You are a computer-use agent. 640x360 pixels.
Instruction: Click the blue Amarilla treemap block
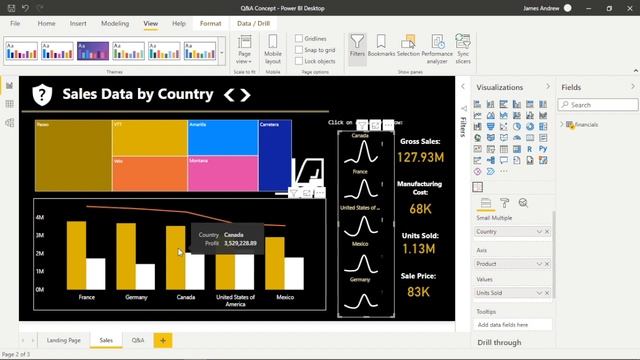[x=223, y=138]
